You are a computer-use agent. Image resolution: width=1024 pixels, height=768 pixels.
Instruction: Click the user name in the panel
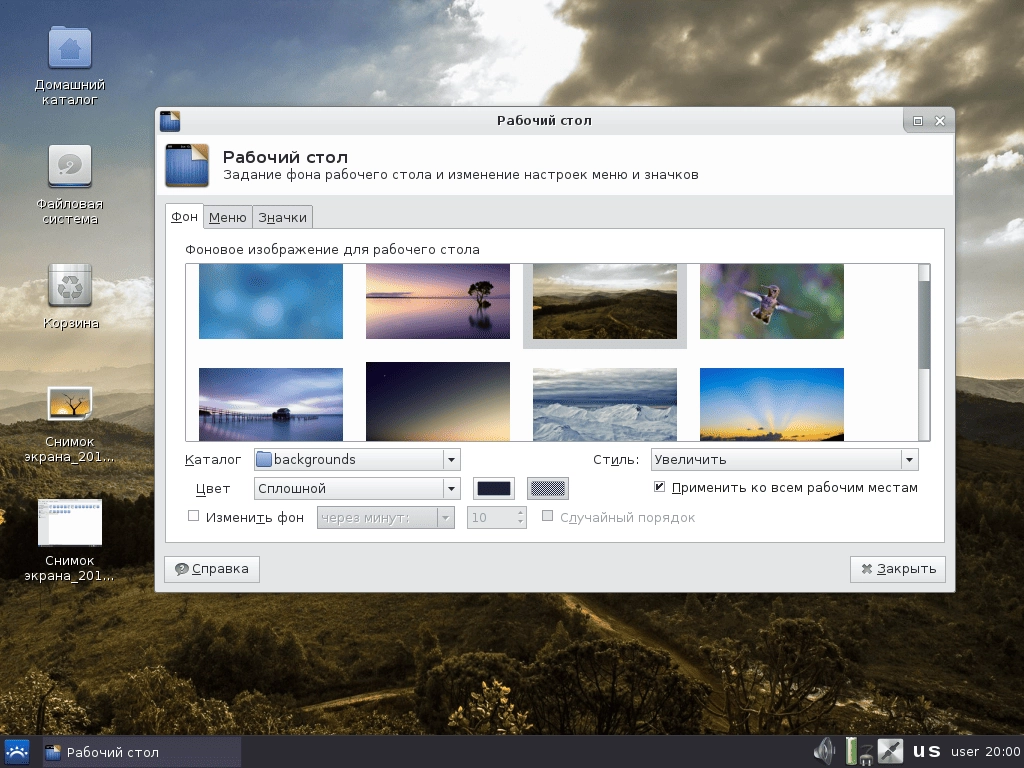[x=965, y=752]
